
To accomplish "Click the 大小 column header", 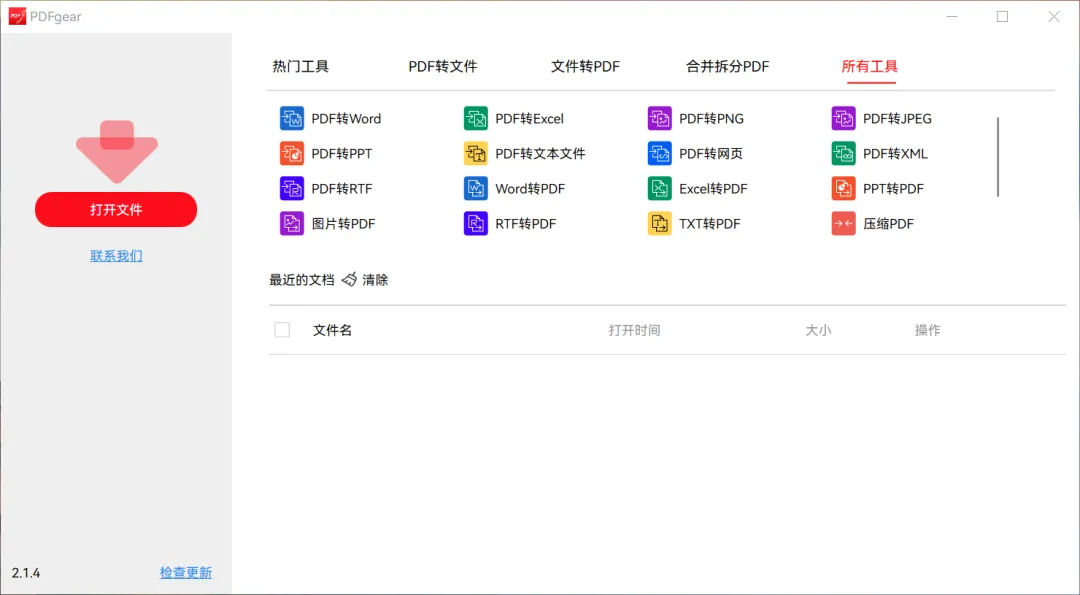I will (x=818, y=330).
